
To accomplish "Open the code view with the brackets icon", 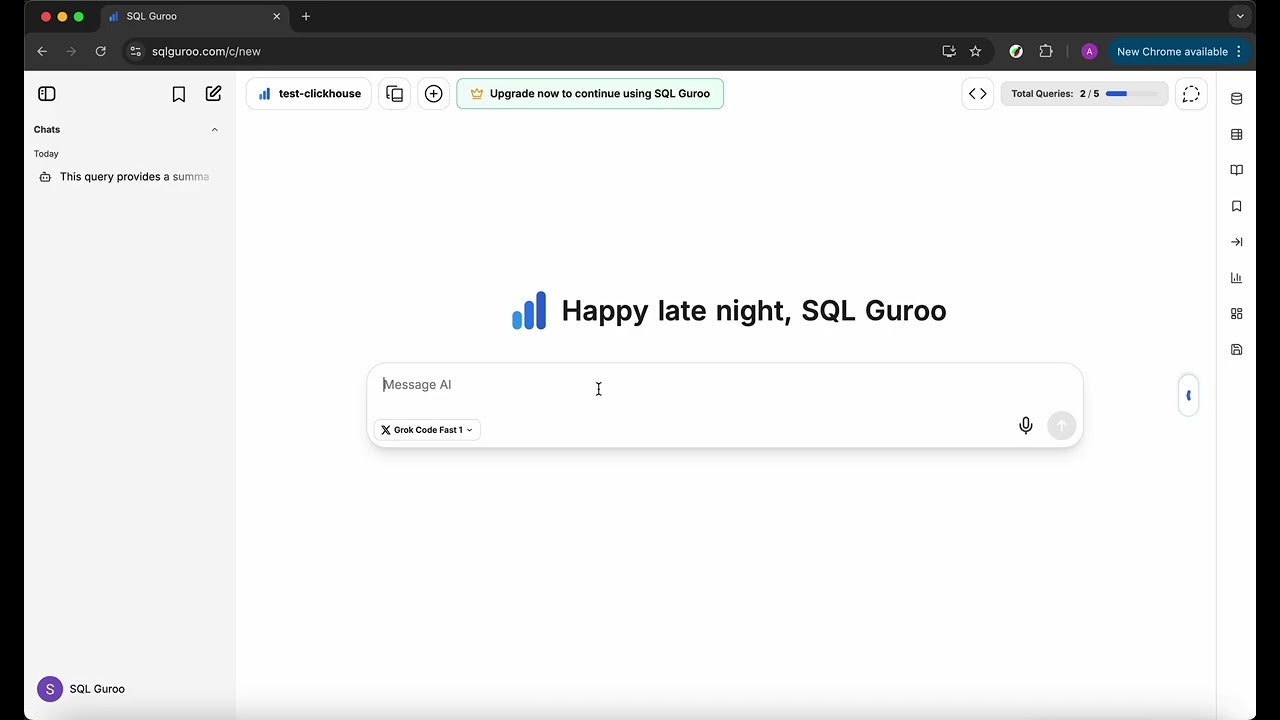I will tap(977, 93).
